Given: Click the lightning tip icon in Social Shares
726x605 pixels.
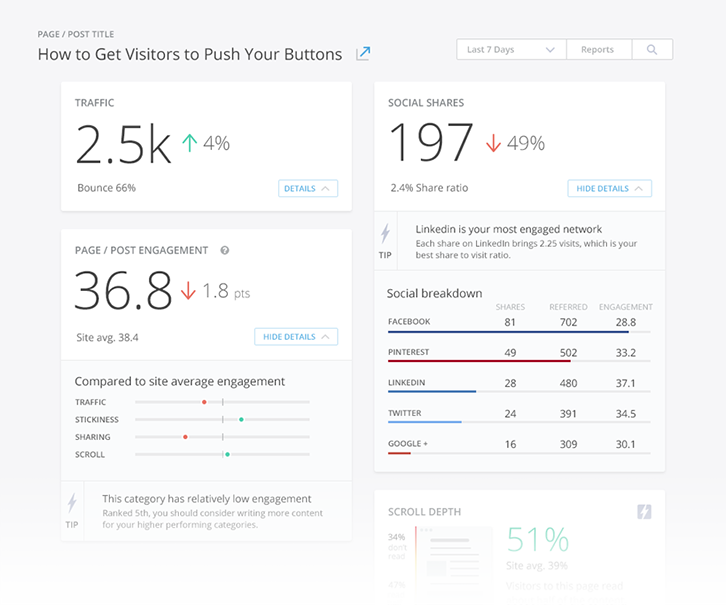Looking at the screenshot, I should coord(385,235).
